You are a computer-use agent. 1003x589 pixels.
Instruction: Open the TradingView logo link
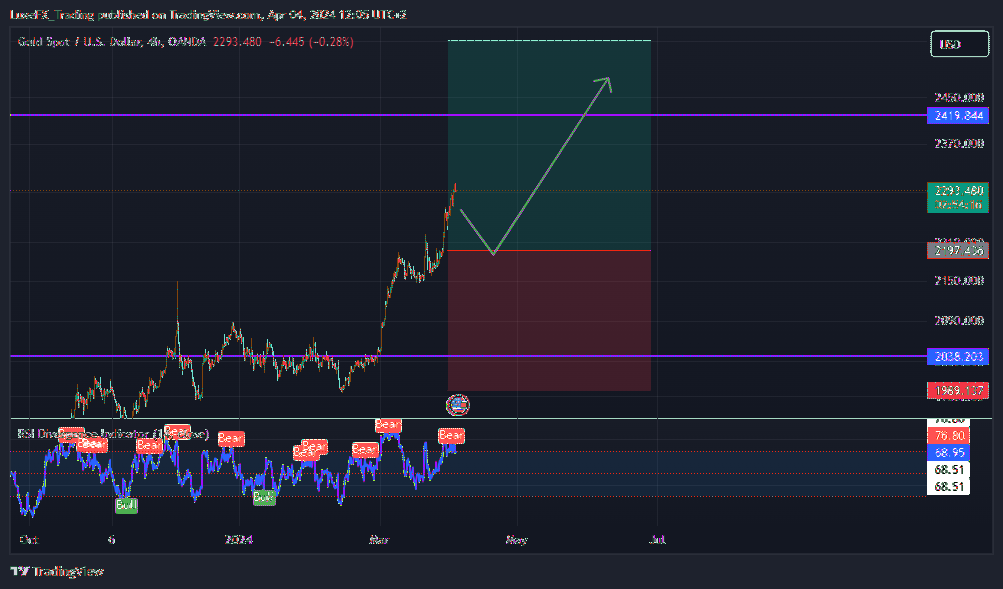tap(57, 571)
